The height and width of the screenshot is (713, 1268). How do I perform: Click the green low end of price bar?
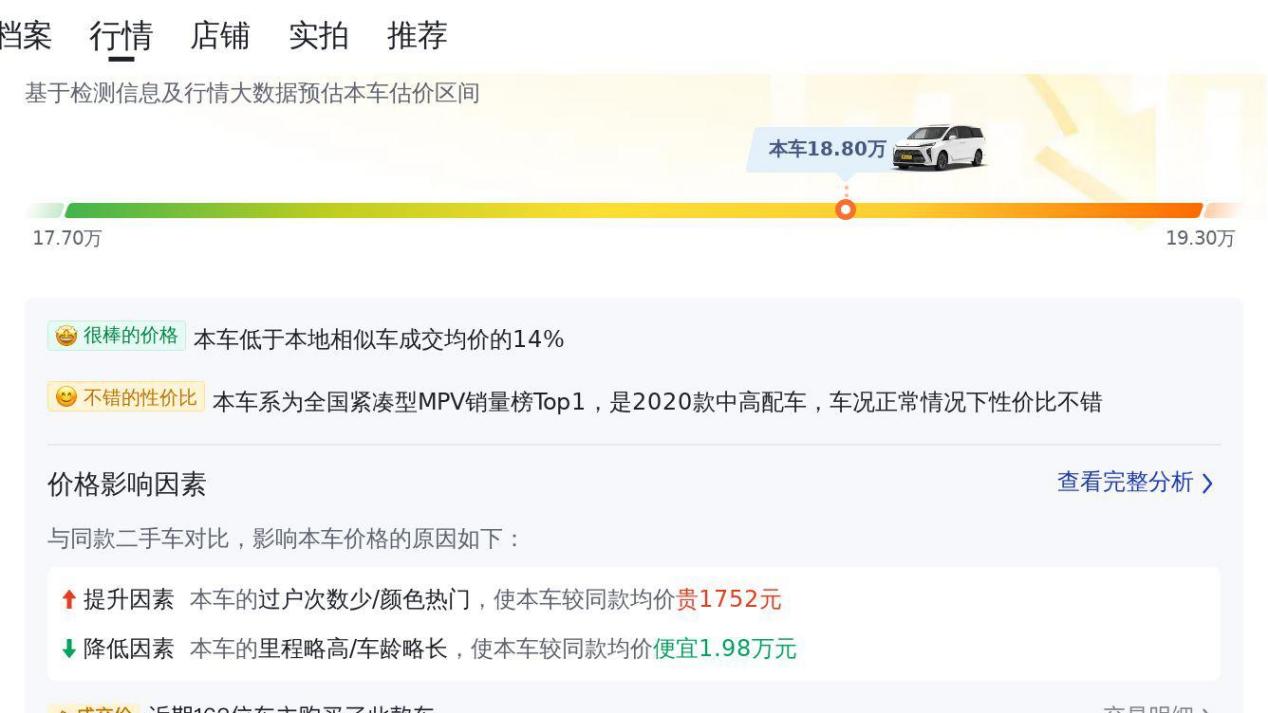[90, 210]
